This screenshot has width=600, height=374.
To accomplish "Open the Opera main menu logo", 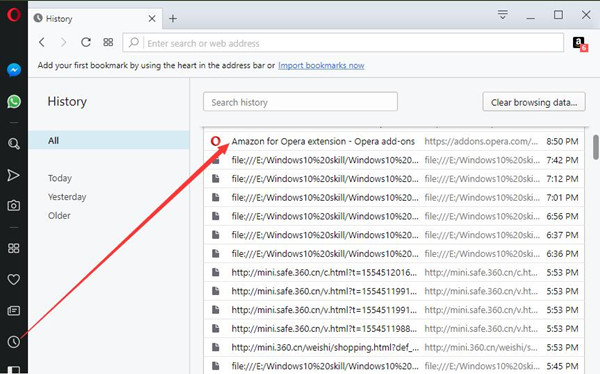I will coord(14,15).
